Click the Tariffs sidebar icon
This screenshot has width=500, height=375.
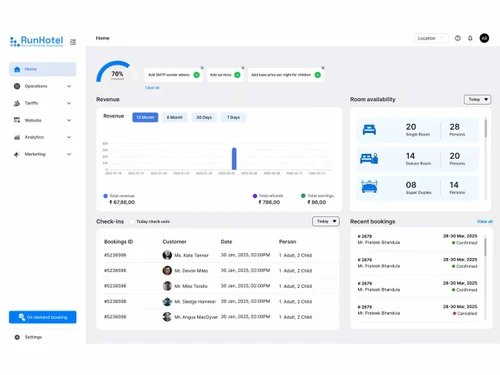coord(17,103)
